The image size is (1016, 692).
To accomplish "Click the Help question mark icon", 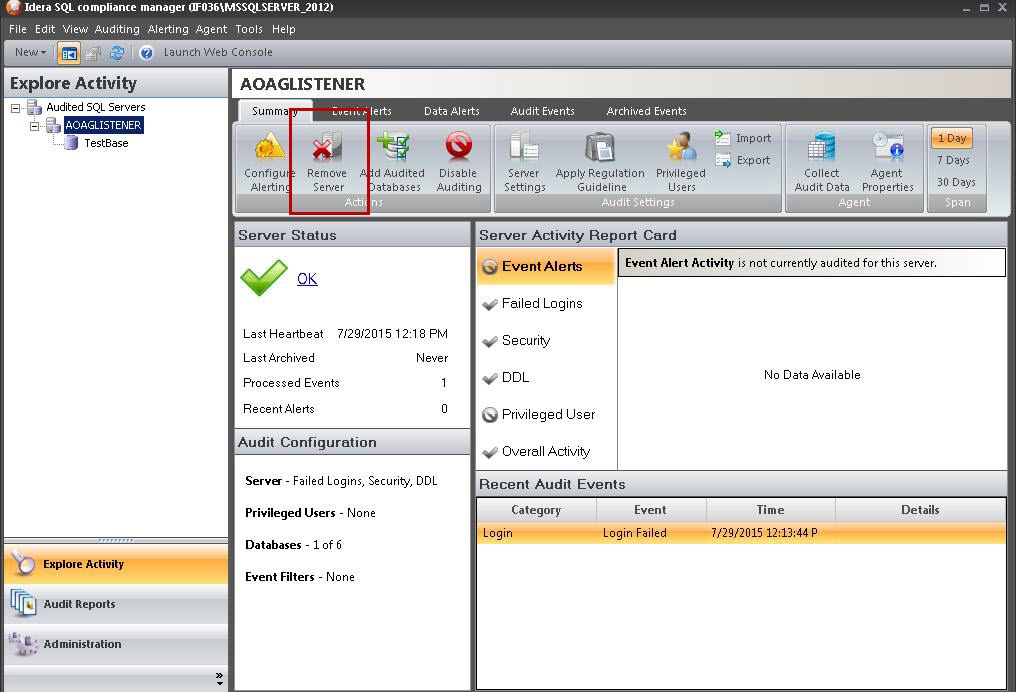I will point(146,53).
